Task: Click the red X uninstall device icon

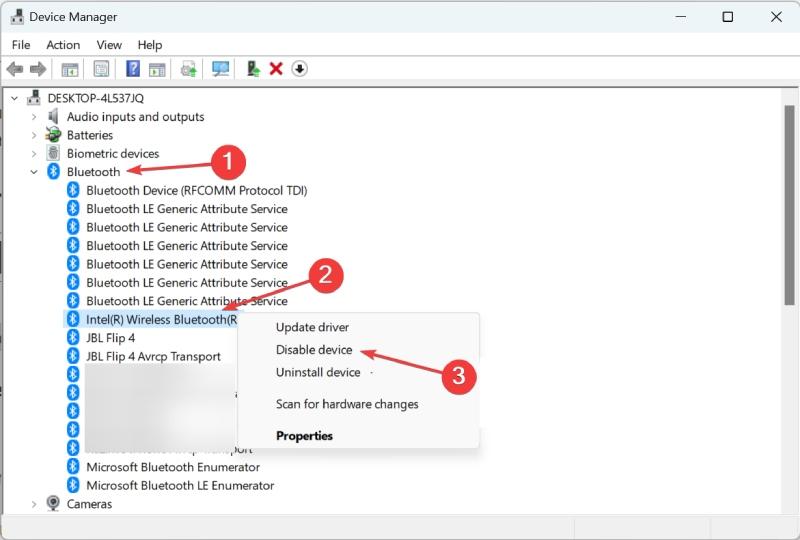Action: coord(276,68)
